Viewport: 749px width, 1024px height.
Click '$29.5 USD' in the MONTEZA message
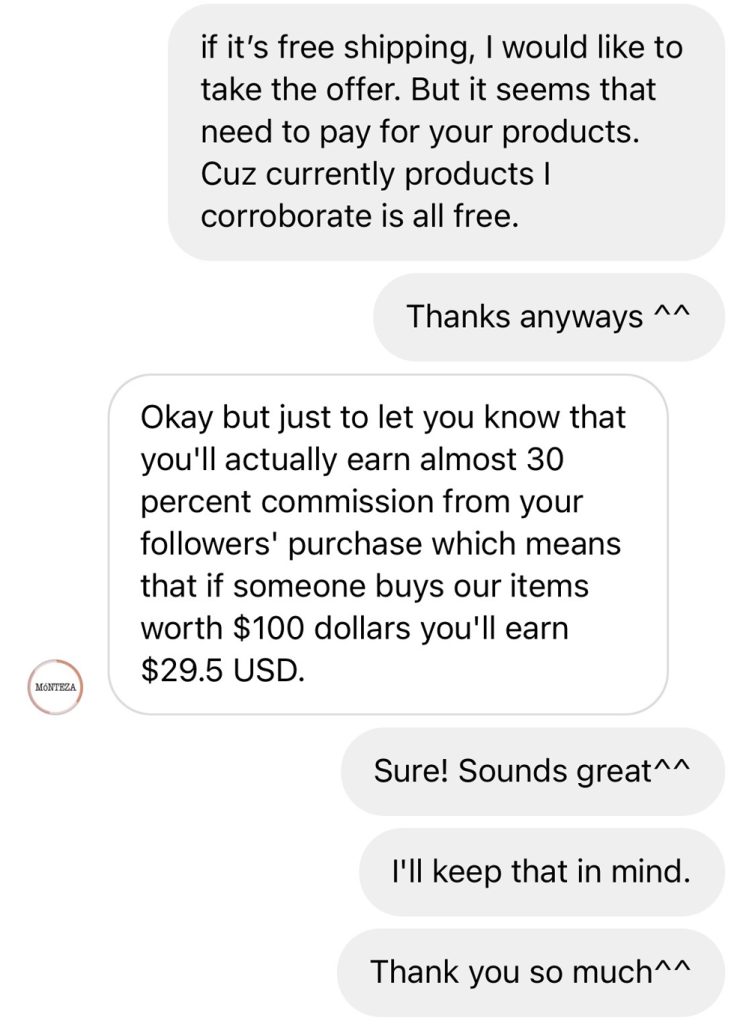click(x=221, y=671)
